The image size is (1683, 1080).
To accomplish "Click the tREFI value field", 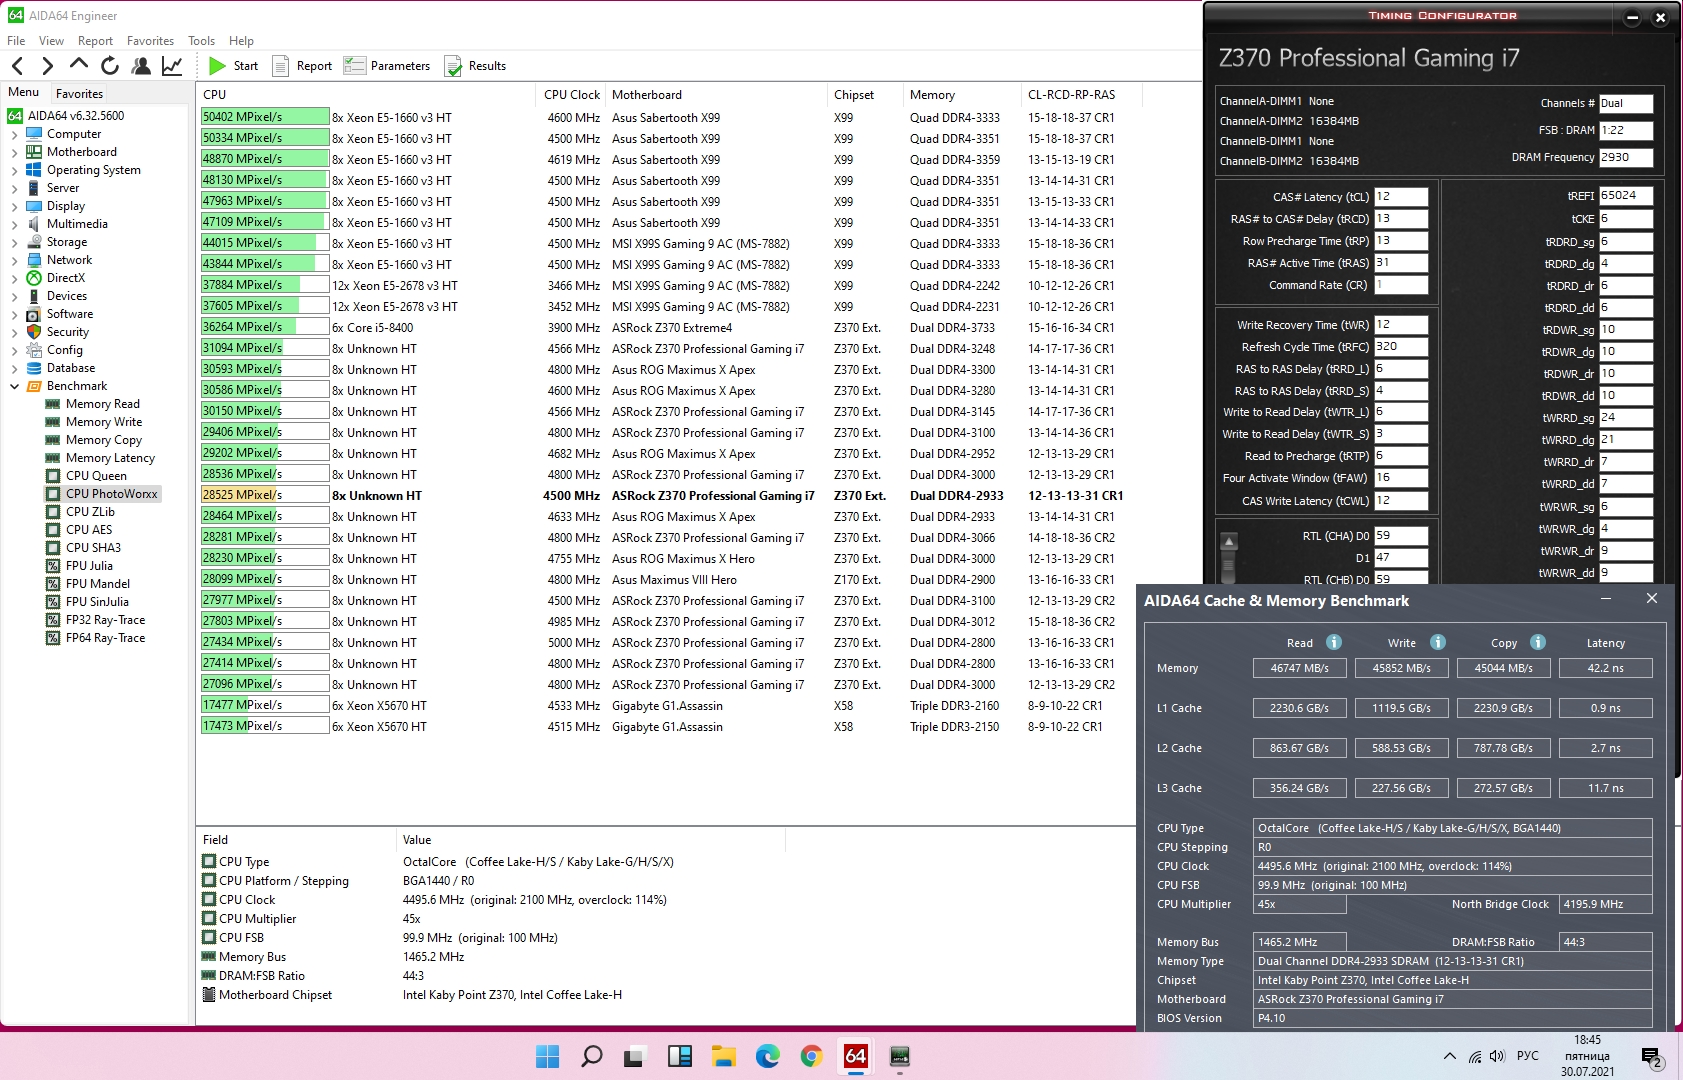I will point(1625,196).
